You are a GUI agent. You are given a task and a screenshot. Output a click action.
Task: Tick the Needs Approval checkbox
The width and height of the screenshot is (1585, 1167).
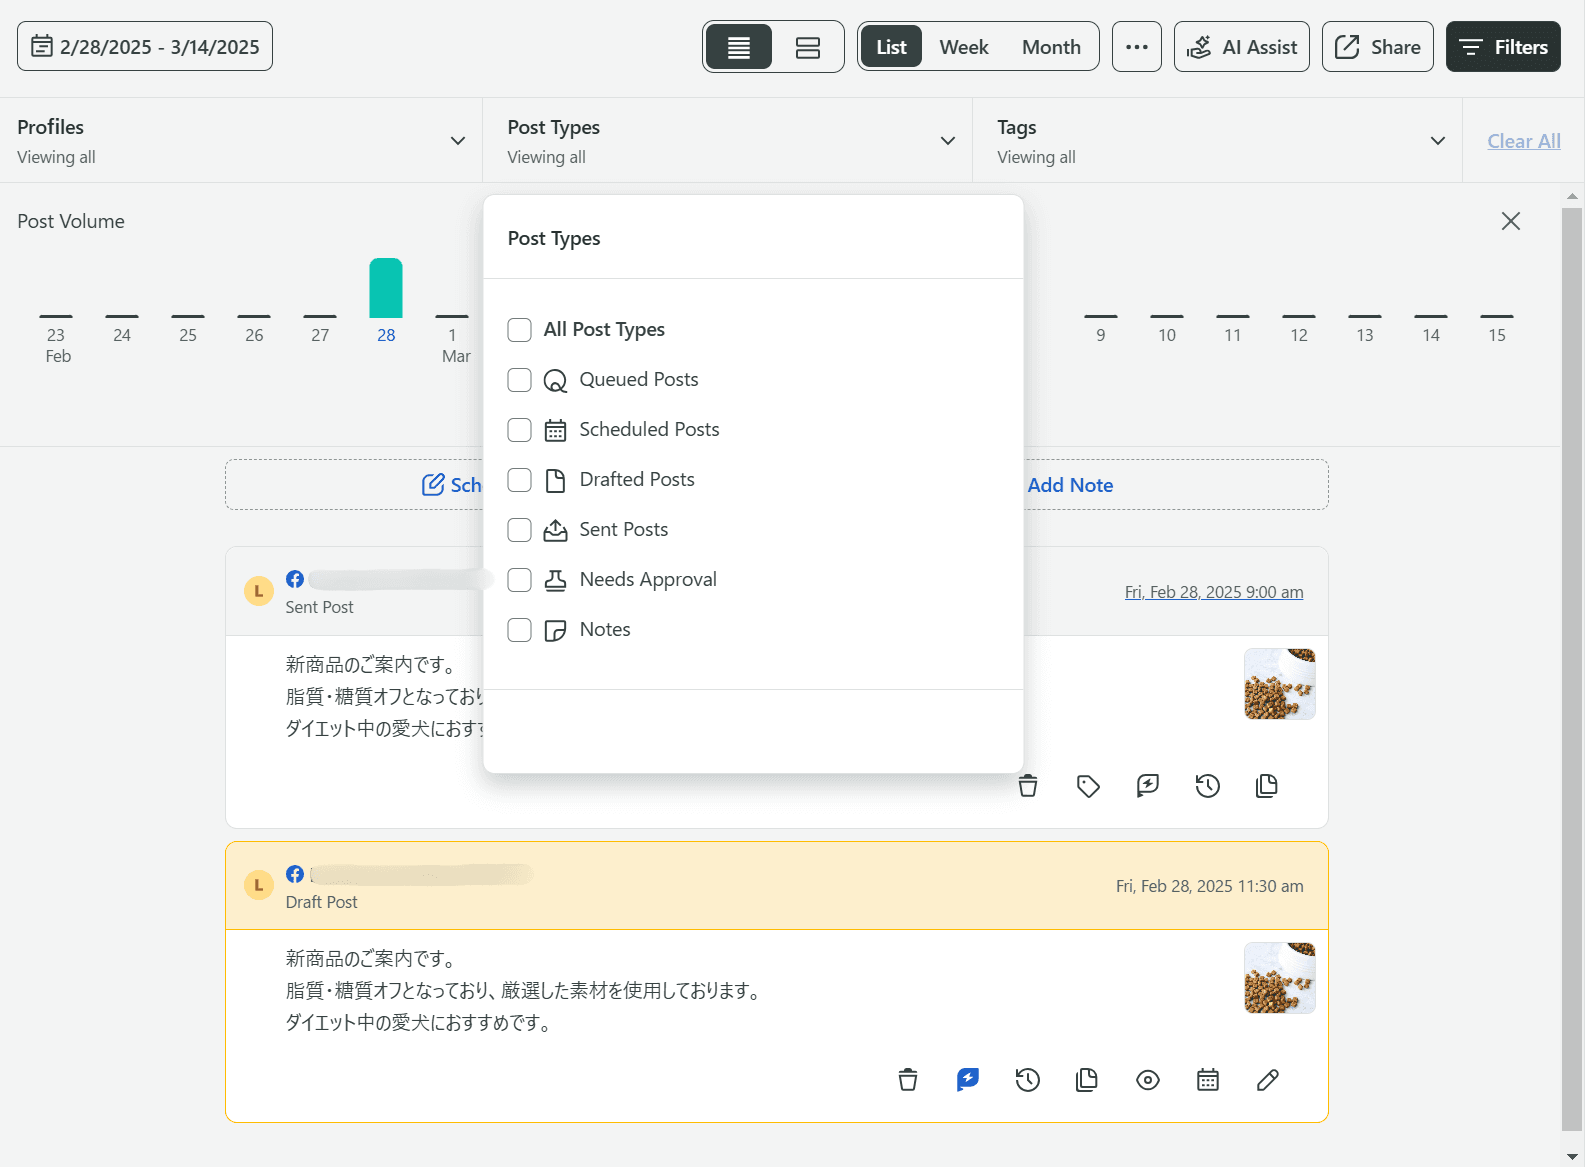click(x=519, y=580)
